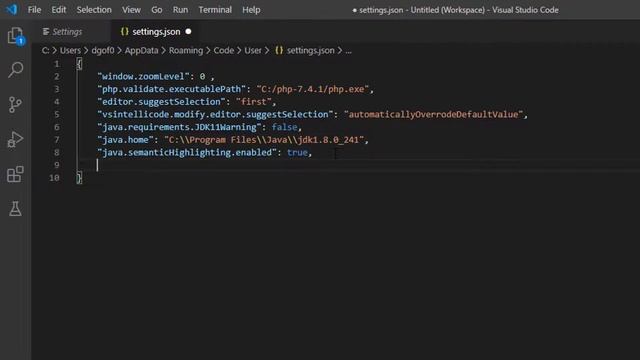Switch to the settings.json tab
The image size is (640, 360).
point(156,31)
